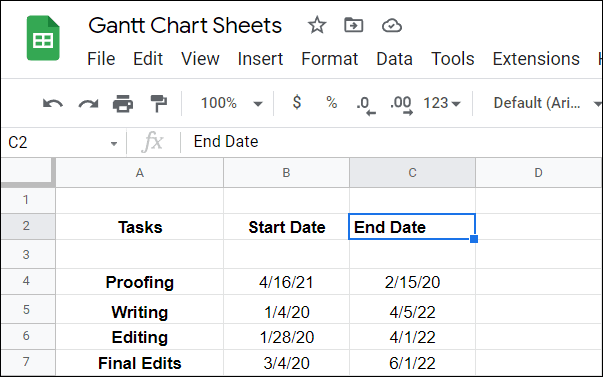Expand the 123 number format dropdown
This screenshot has width=603, height=377.
click(x=442, y=103)
